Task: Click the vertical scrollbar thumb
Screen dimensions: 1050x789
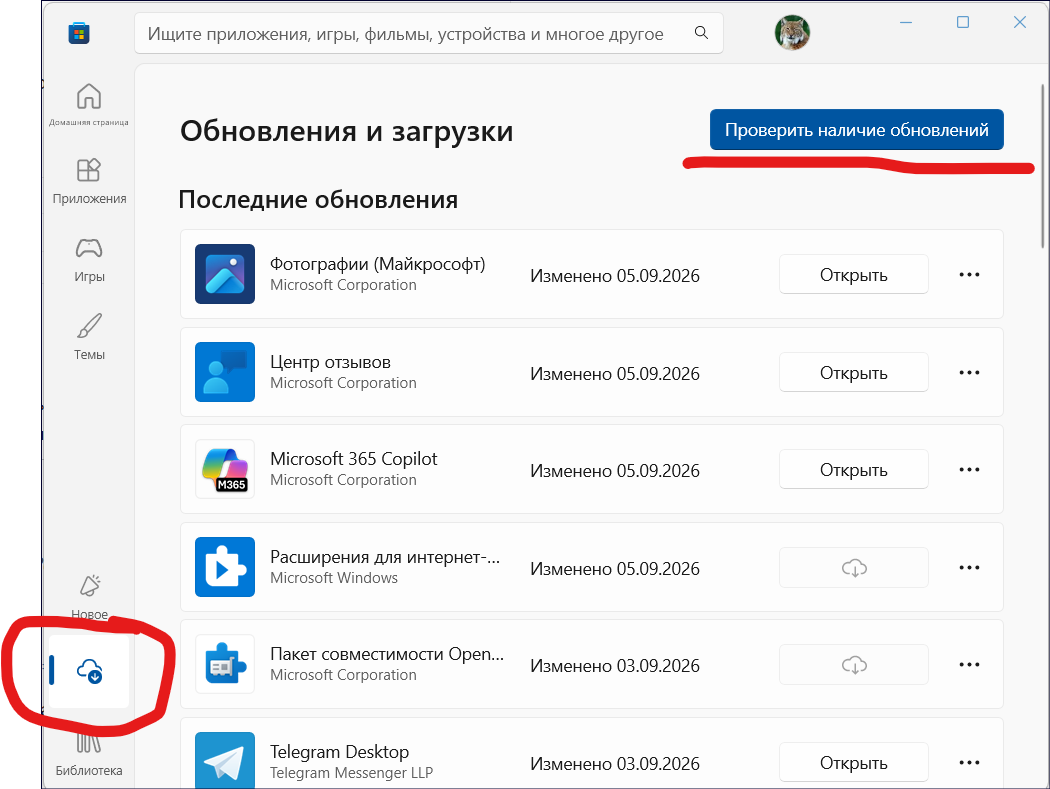Action: point(1043,166)
